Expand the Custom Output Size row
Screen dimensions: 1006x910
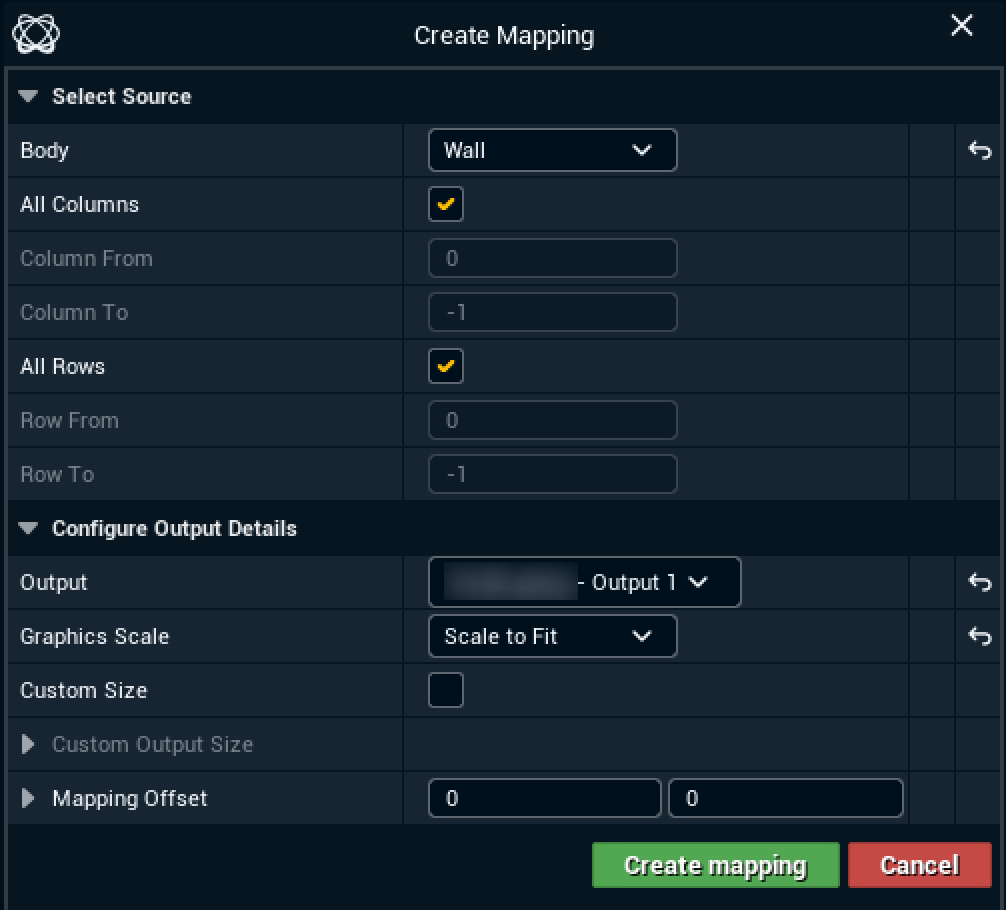[x=29, y=745]
